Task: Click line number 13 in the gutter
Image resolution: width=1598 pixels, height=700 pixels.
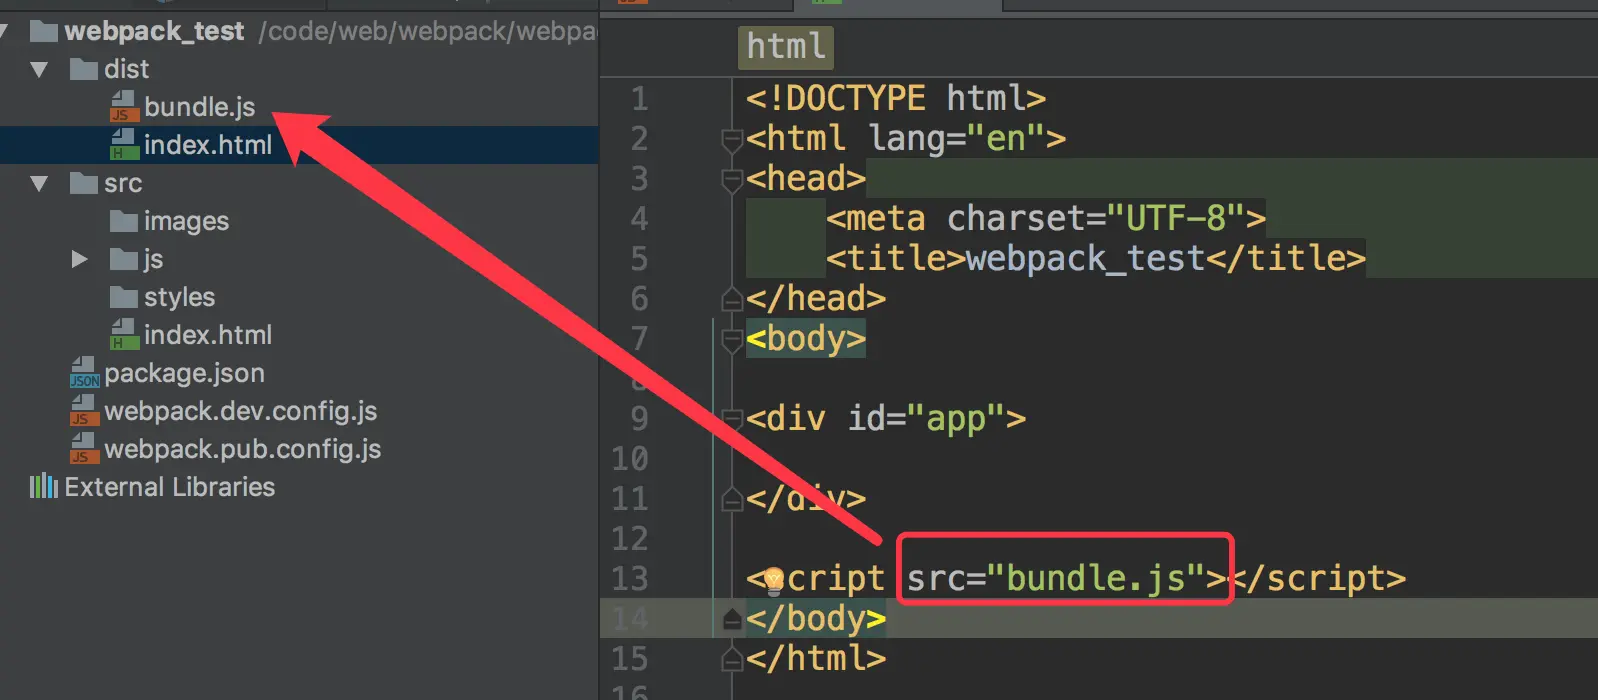Action: [x=630, y=579]
